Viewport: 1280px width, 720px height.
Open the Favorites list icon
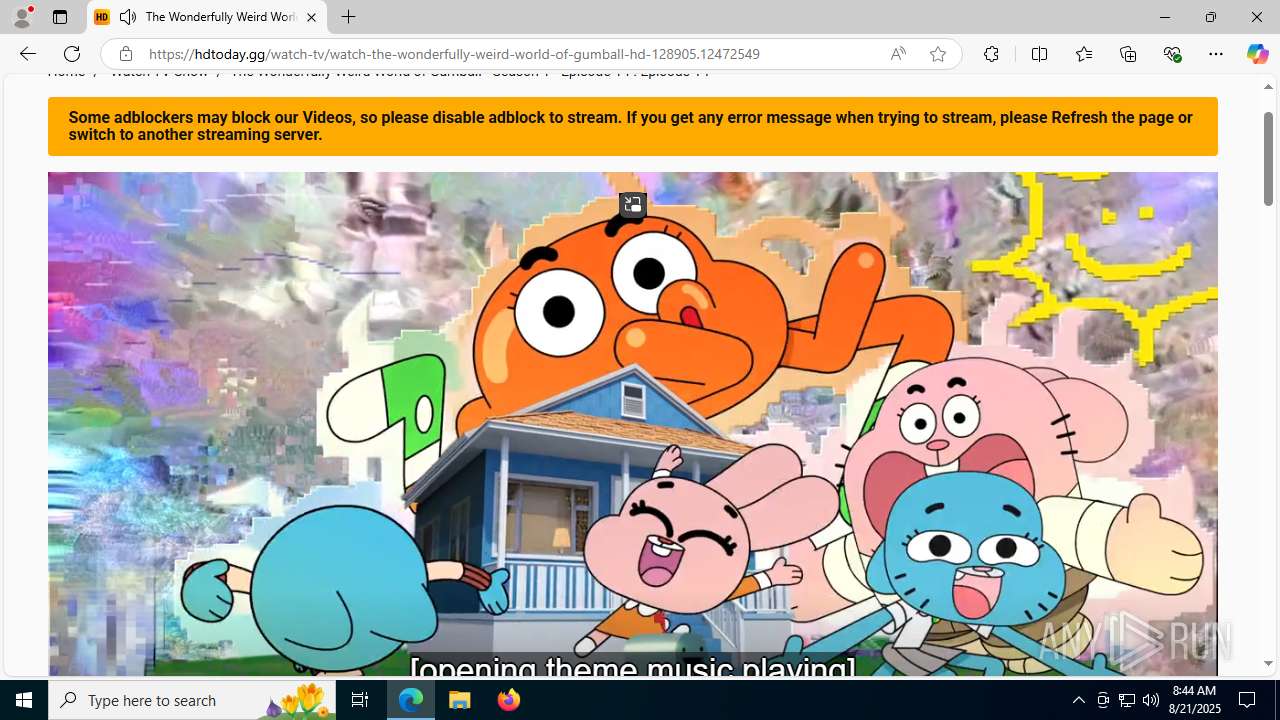1084,54
